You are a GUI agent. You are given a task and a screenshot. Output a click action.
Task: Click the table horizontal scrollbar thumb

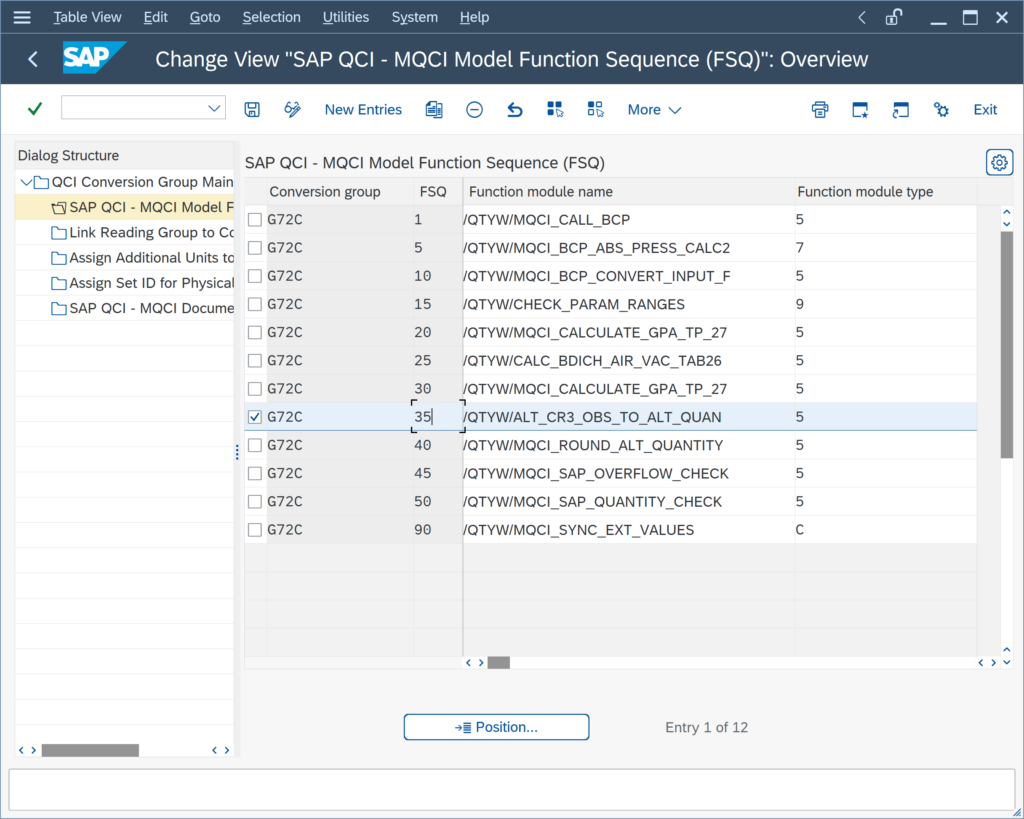click(499, 662)
